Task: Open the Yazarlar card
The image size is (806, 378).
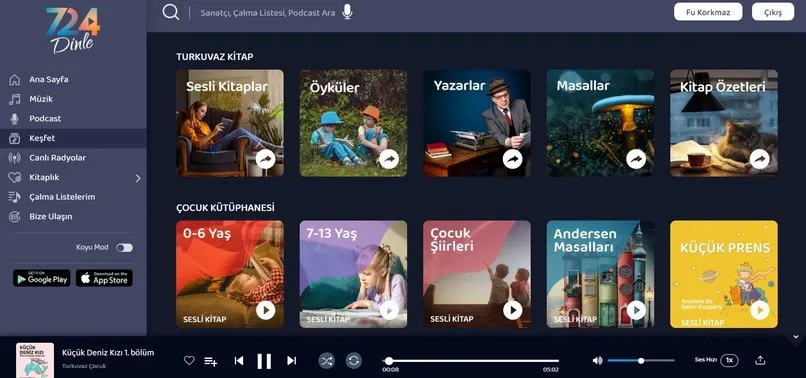Action: coord(477,123)
